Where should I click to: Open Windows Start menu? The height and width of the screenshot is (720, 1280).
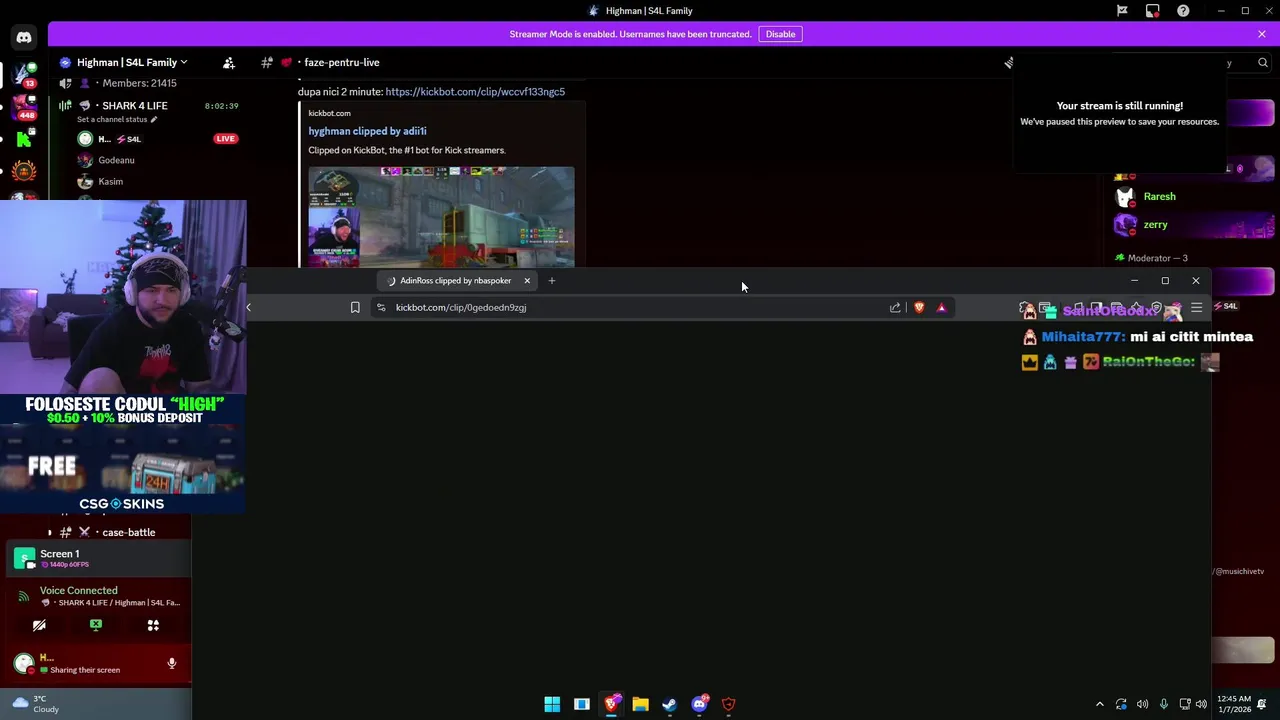click(x=552, y=704)
